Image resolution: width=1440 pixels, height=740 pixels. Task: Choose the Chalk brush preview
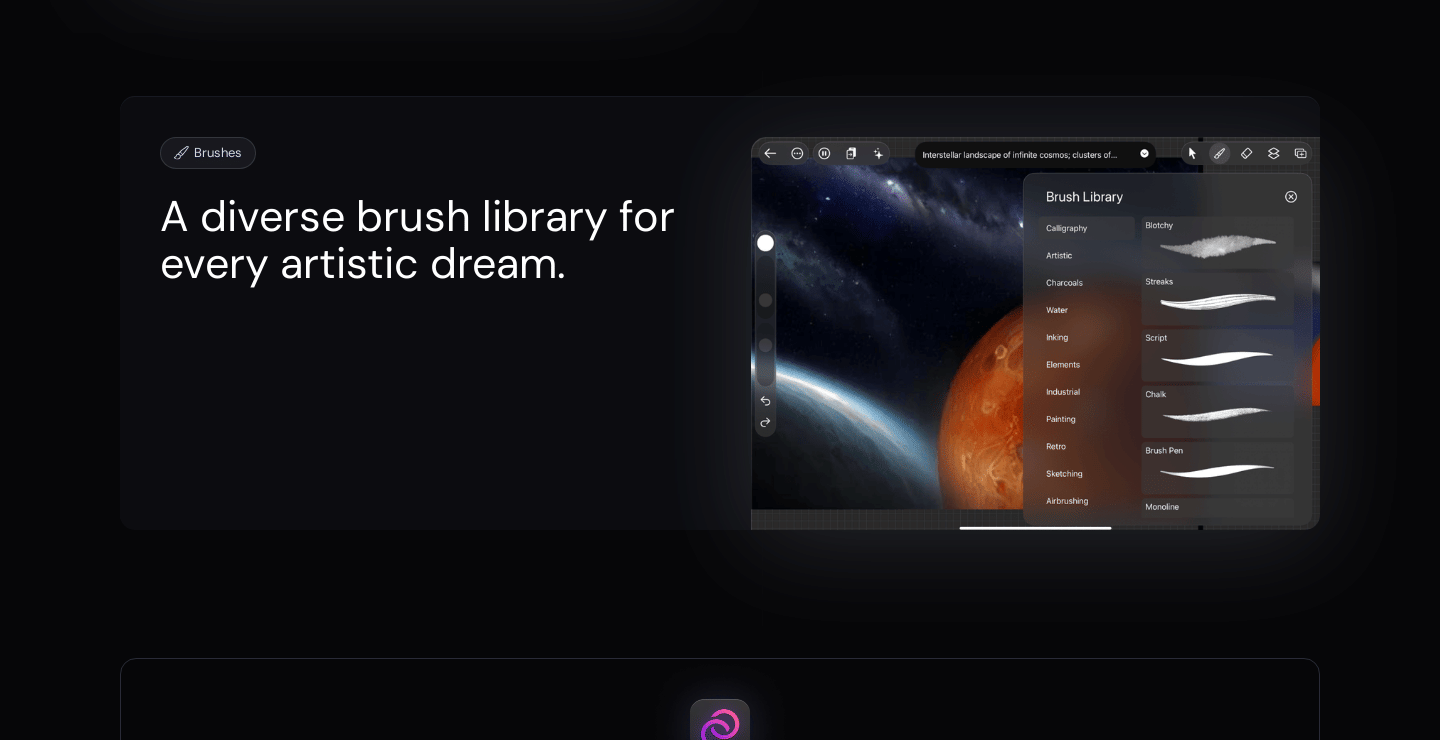(x=1217, y=412)
